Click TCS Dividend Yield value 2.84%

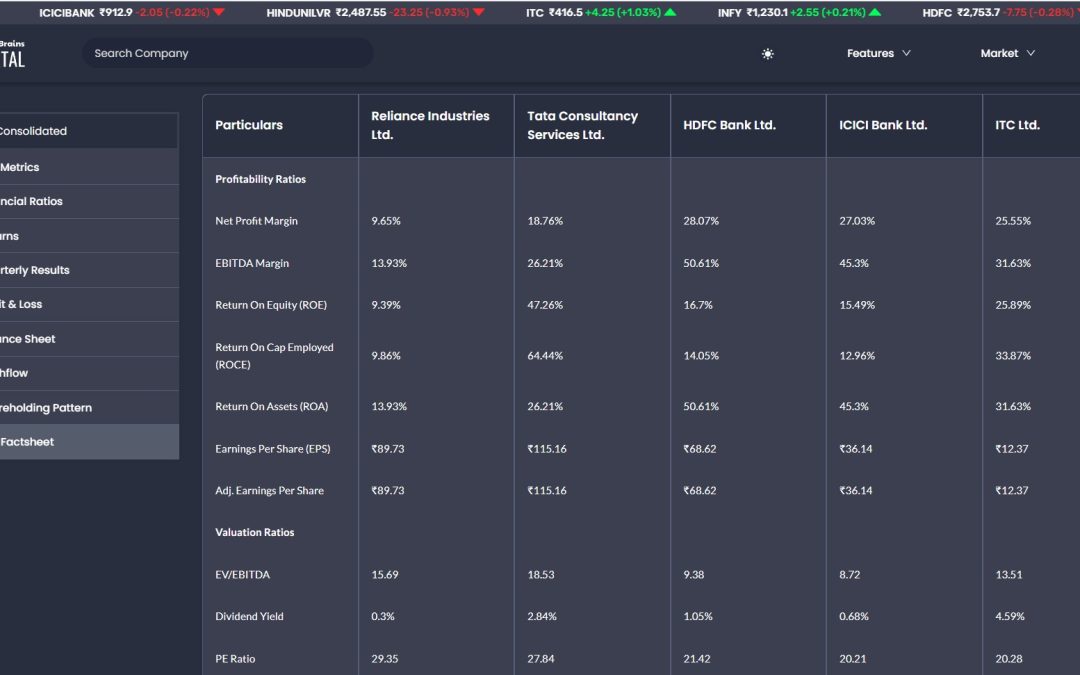542,616
